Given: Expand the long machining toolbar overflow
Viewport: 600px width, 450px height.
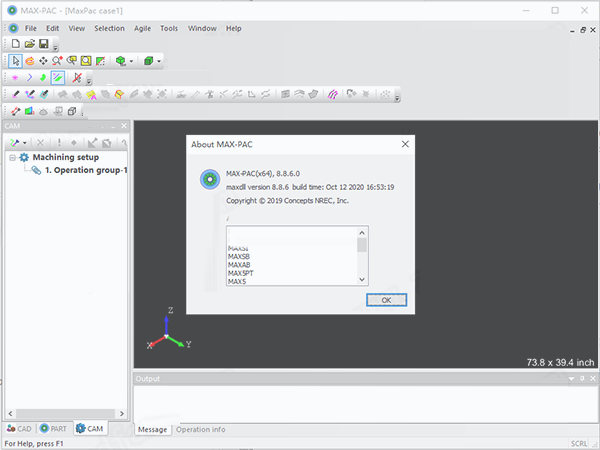Looking at the screenshot, I should click(x=397, y=98).
